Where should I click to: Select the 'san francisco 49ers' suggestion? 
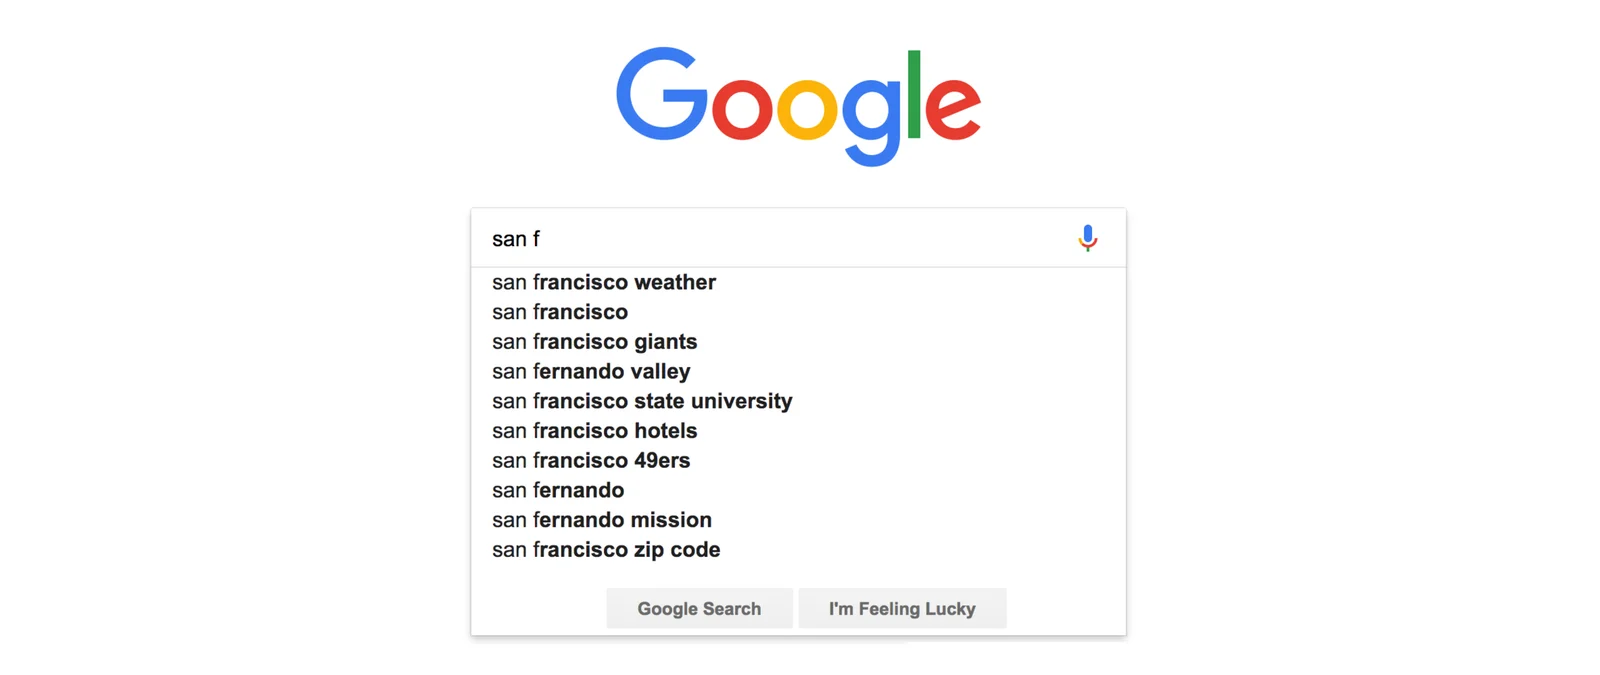coord(591,460)
